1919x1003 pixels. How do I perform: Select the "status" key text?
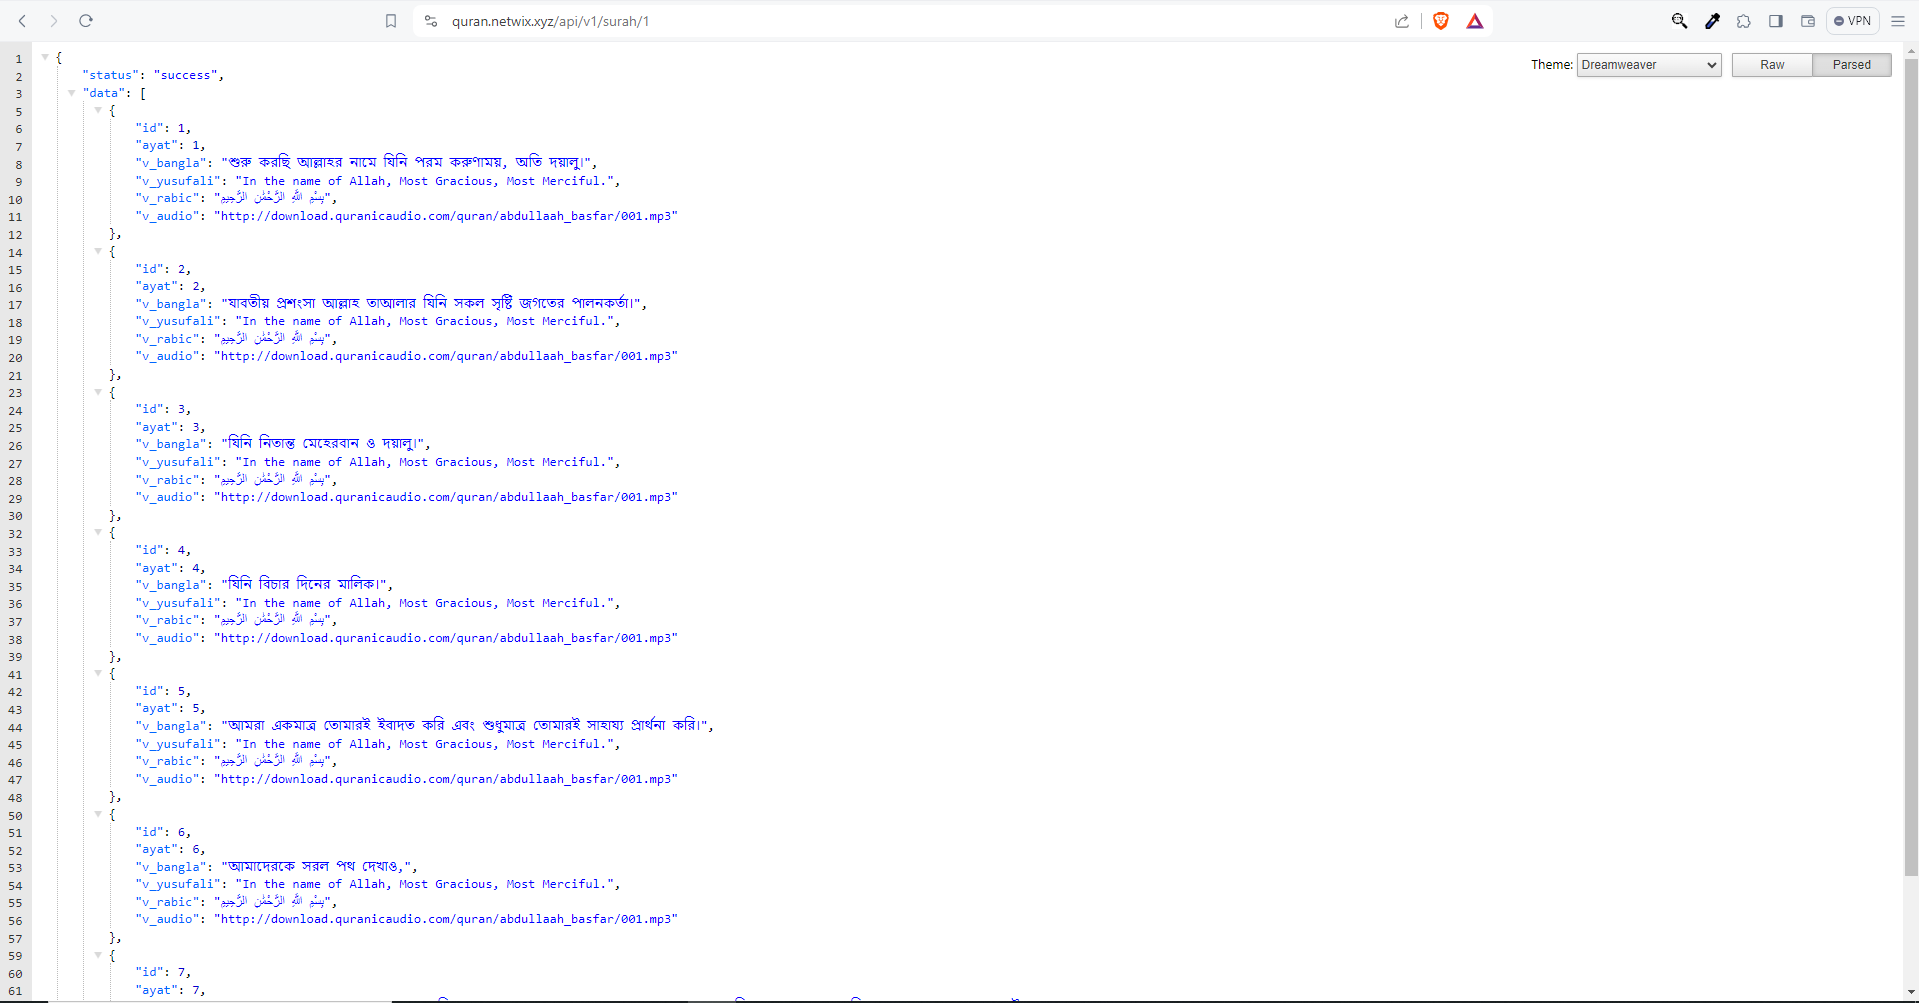point(110,75)
